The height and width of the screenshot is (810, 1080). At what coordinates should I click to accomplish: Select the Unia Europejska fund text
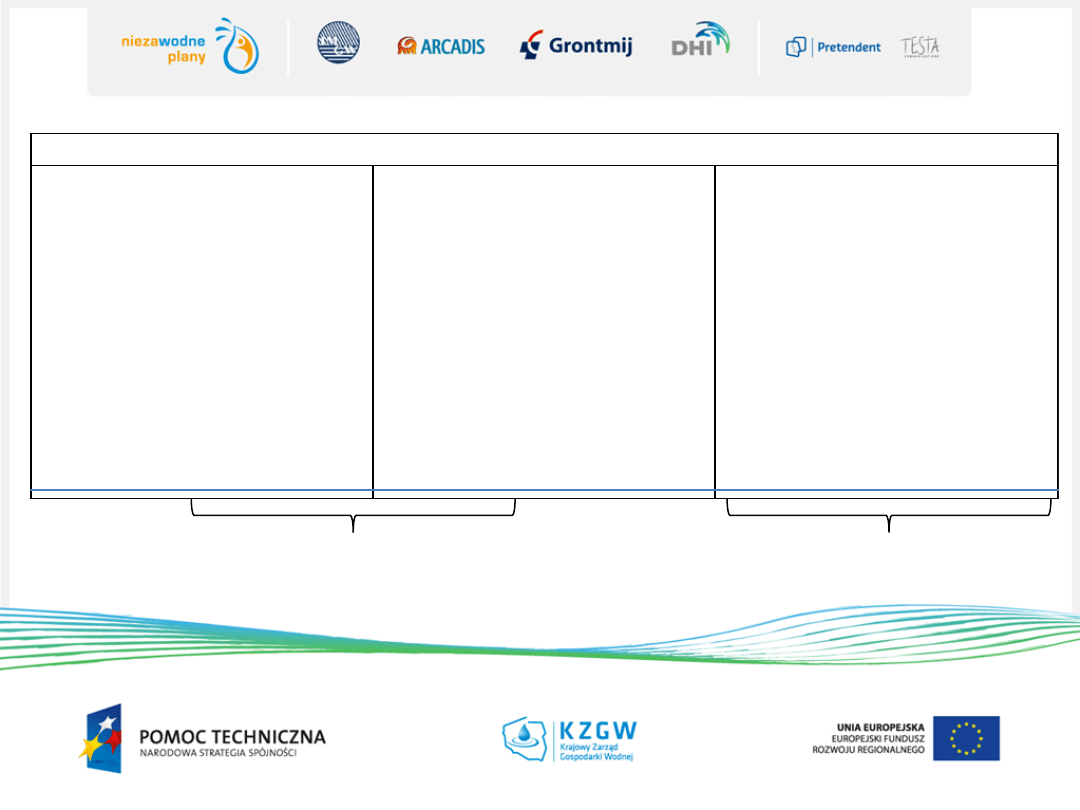pos(868,739)
